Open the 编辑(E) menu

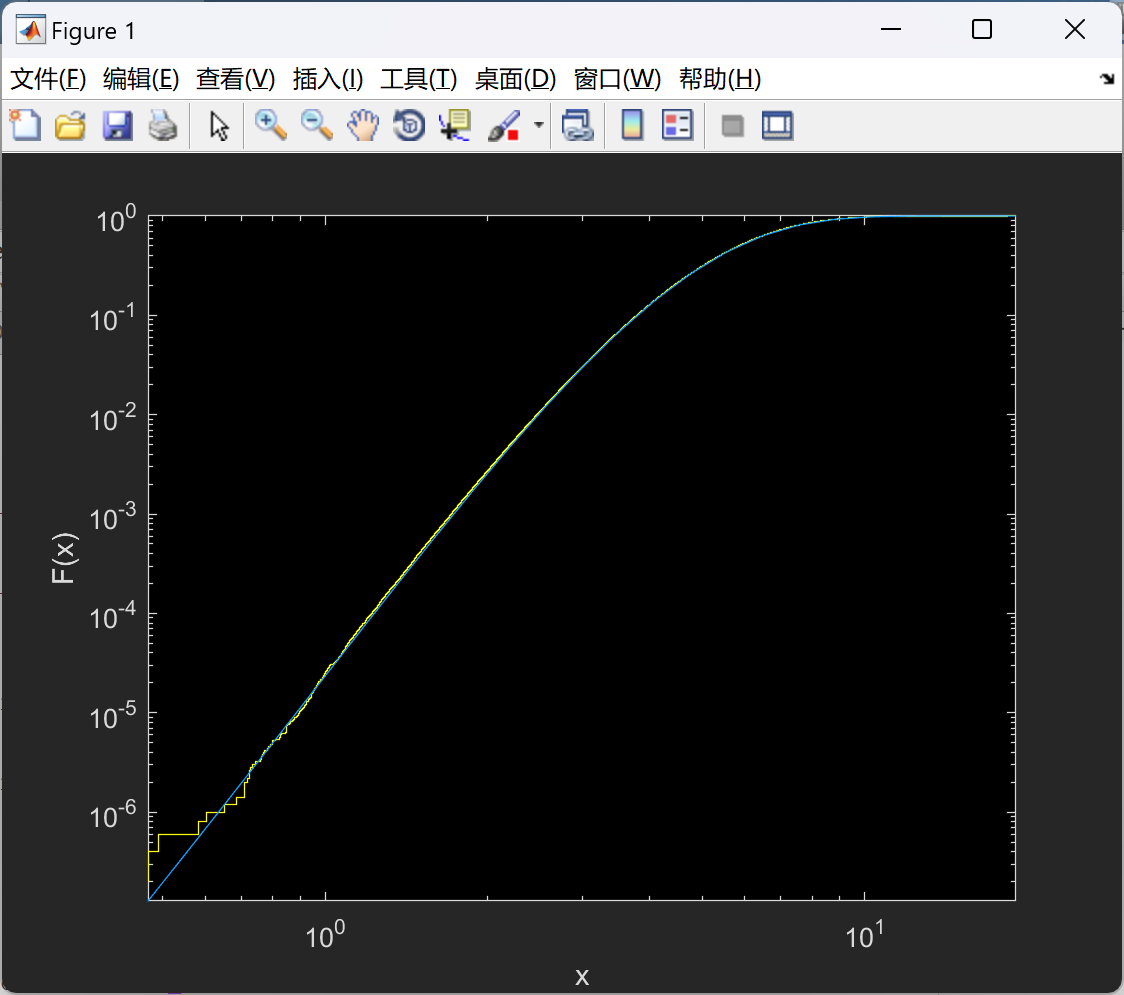point(140,79)
